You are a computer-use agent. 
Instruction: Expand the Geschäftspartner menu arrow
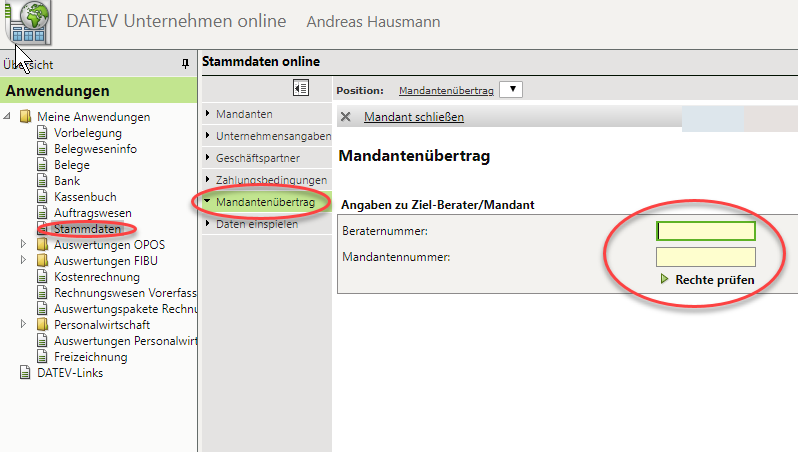click(x=208, y=157)
